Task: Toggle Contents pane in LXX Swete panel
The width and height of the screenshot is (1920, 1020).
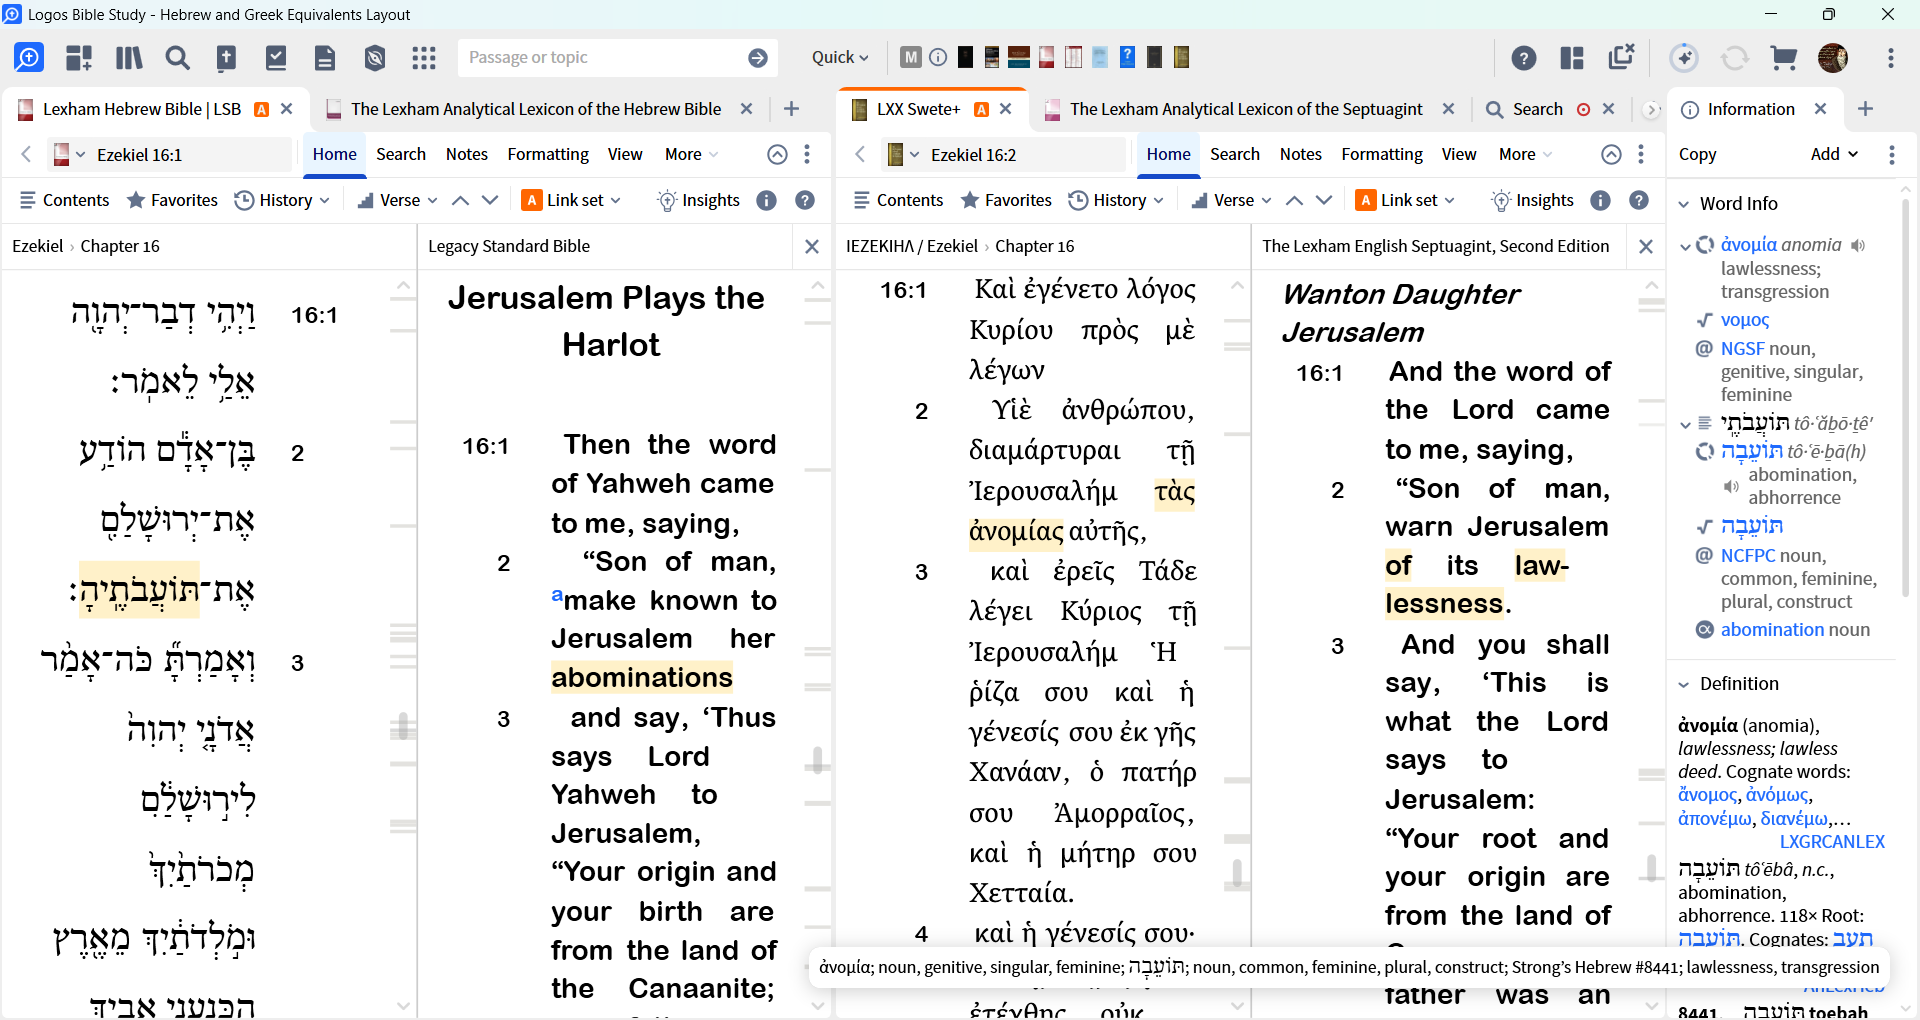Action: 898,201
